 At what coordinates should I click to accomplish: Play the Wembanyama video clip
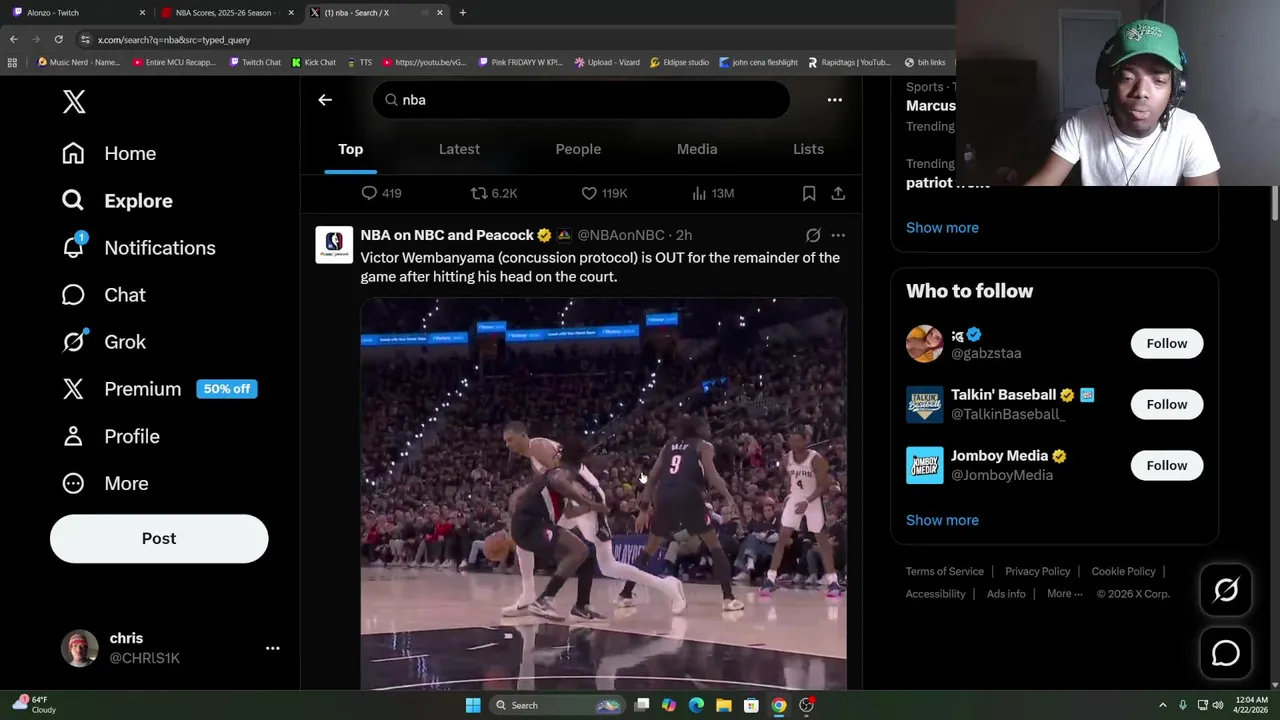[x=603, y=493]
